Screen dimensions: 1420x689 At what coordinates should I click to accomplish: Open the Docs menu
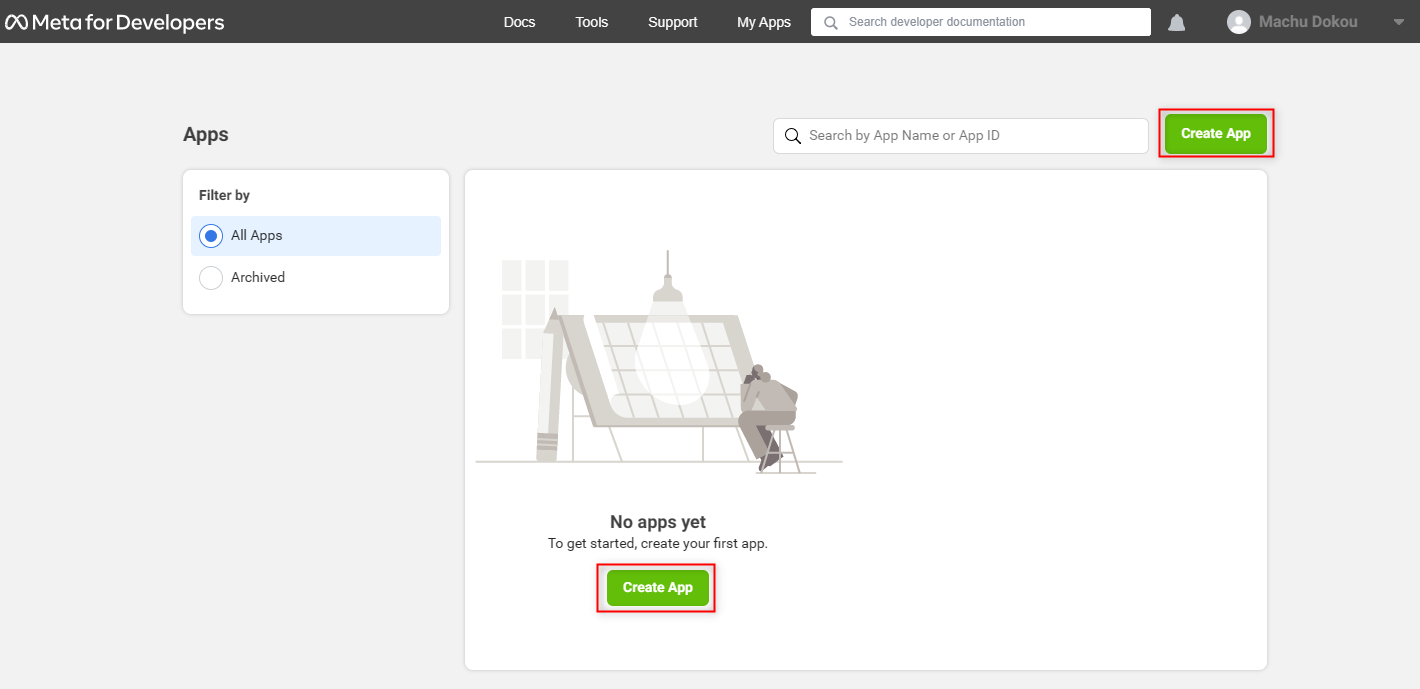[x=520, y=22]
